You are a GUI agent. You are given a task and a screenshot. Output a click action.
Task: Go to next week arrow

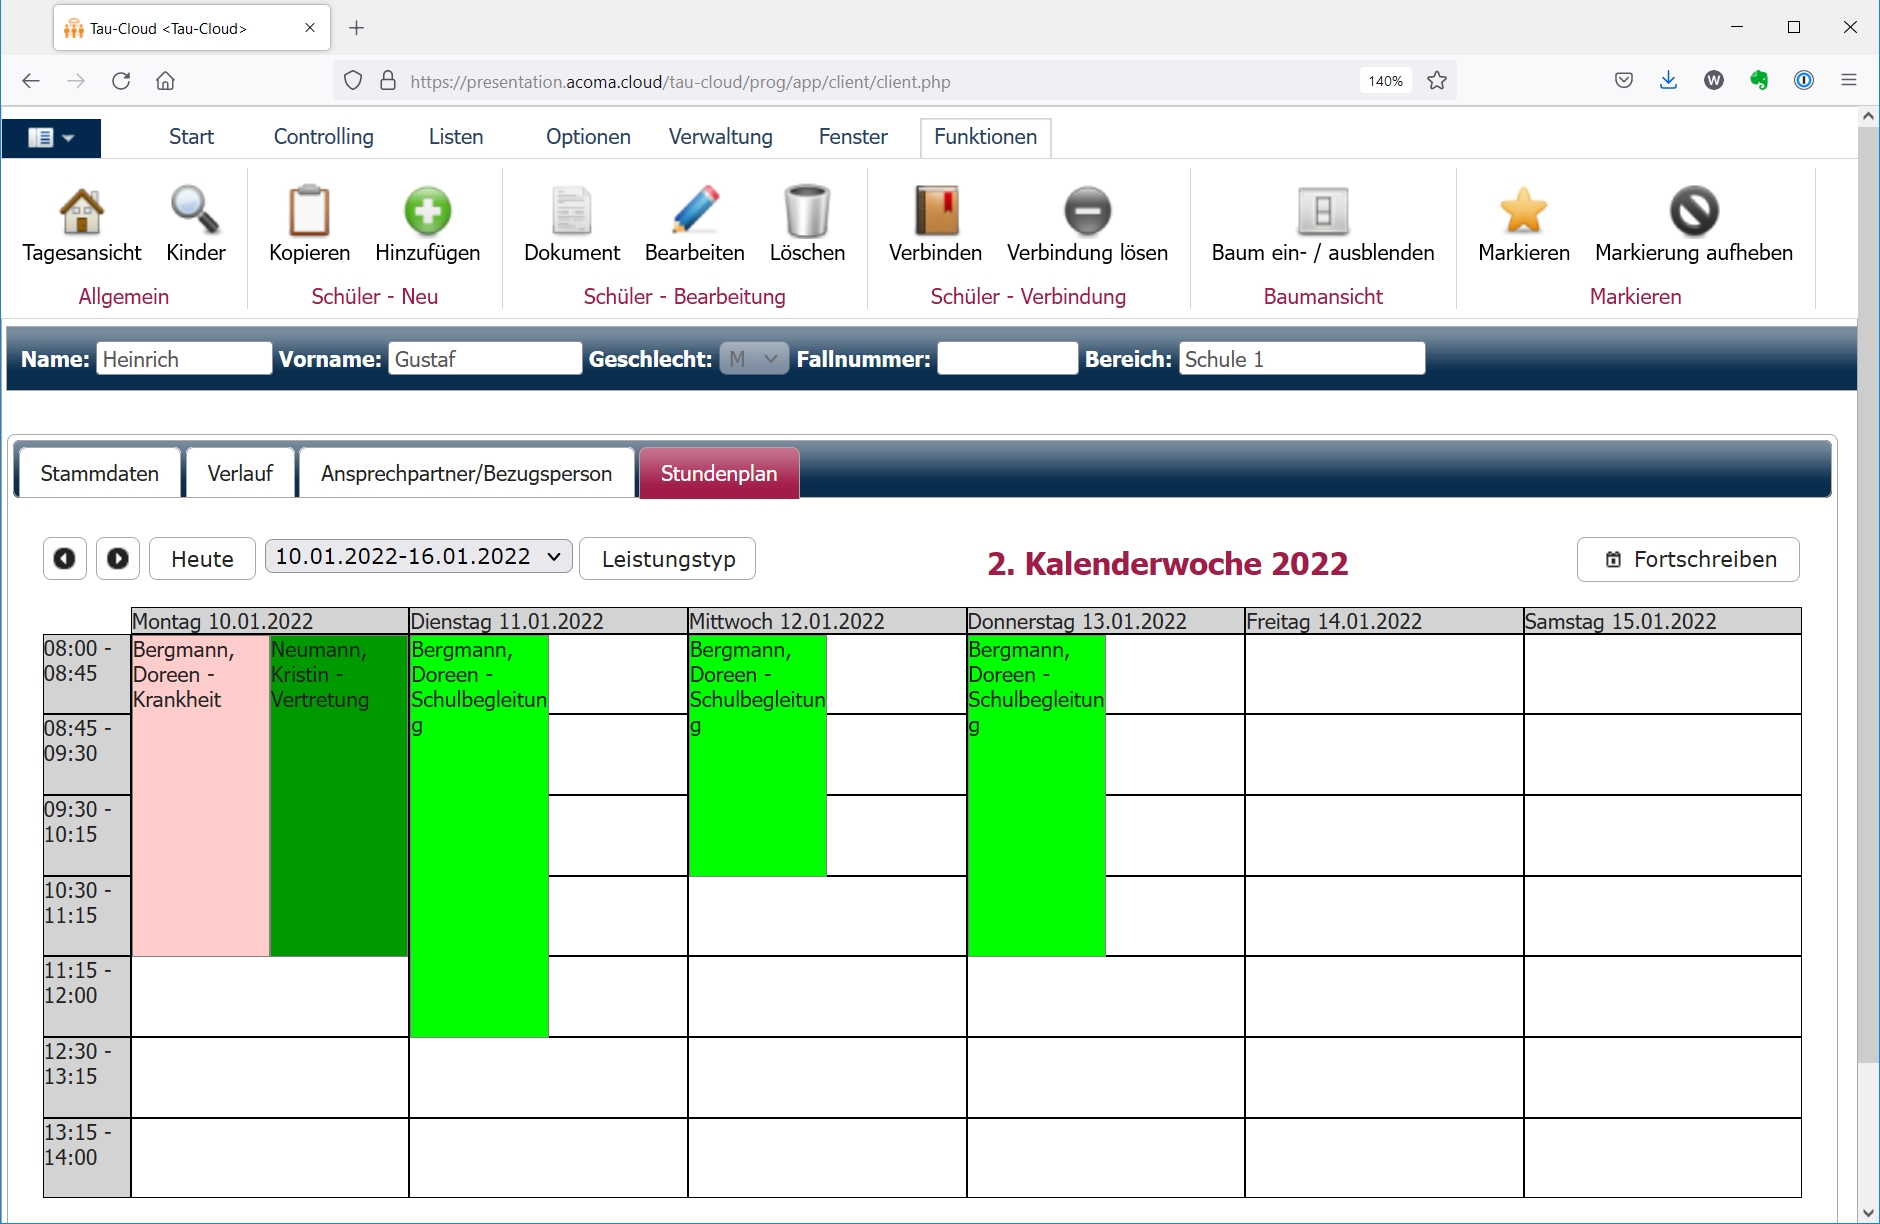[118, 558]
